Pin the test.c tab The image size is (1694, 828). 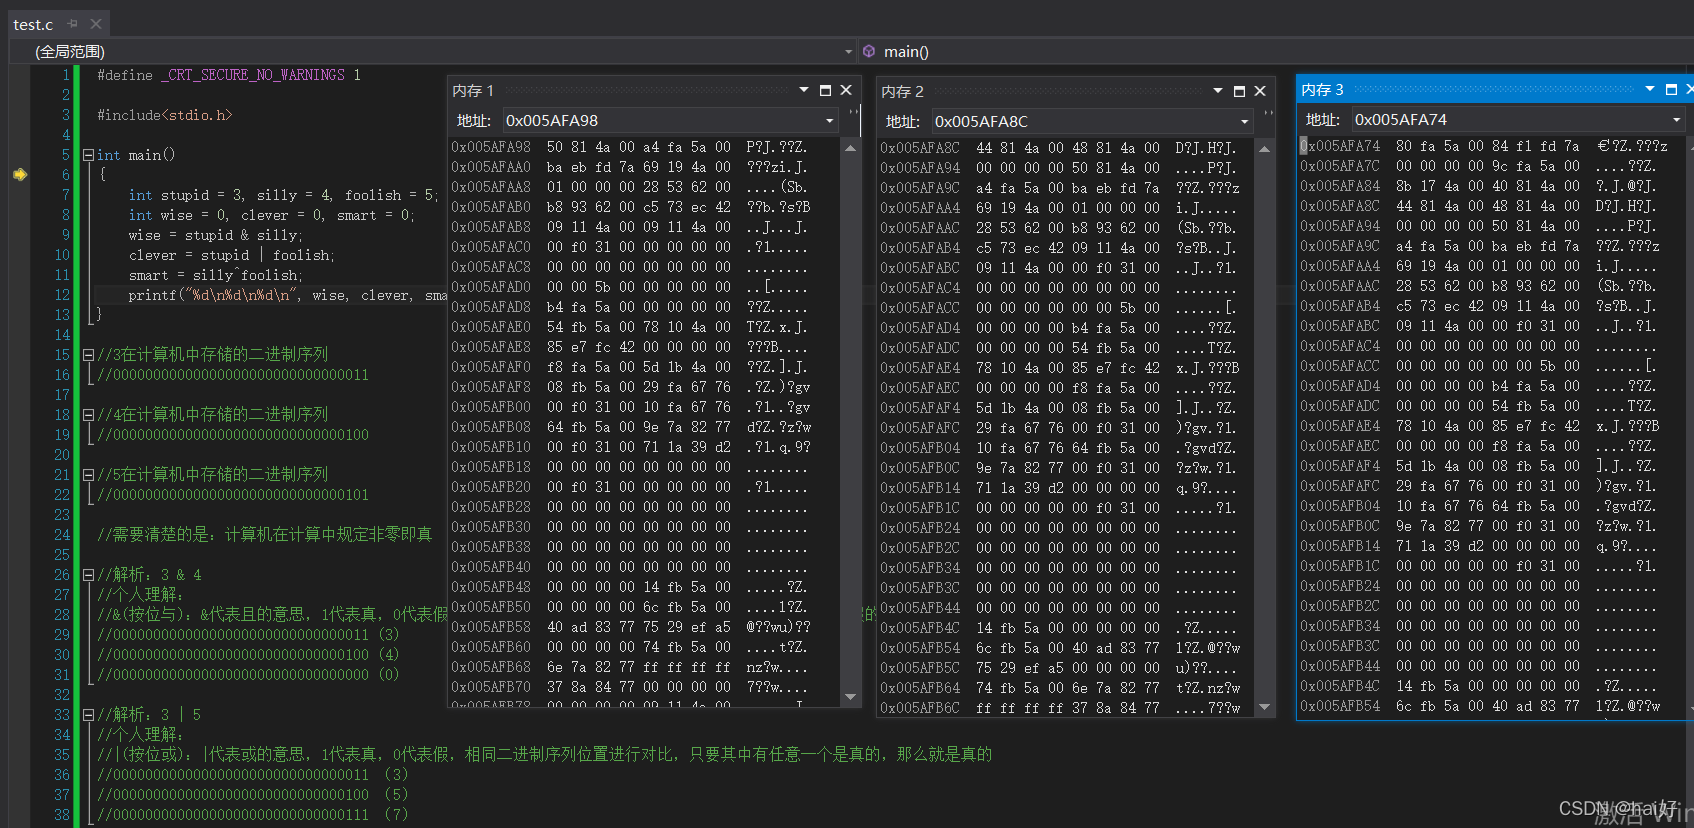[73, 24]
